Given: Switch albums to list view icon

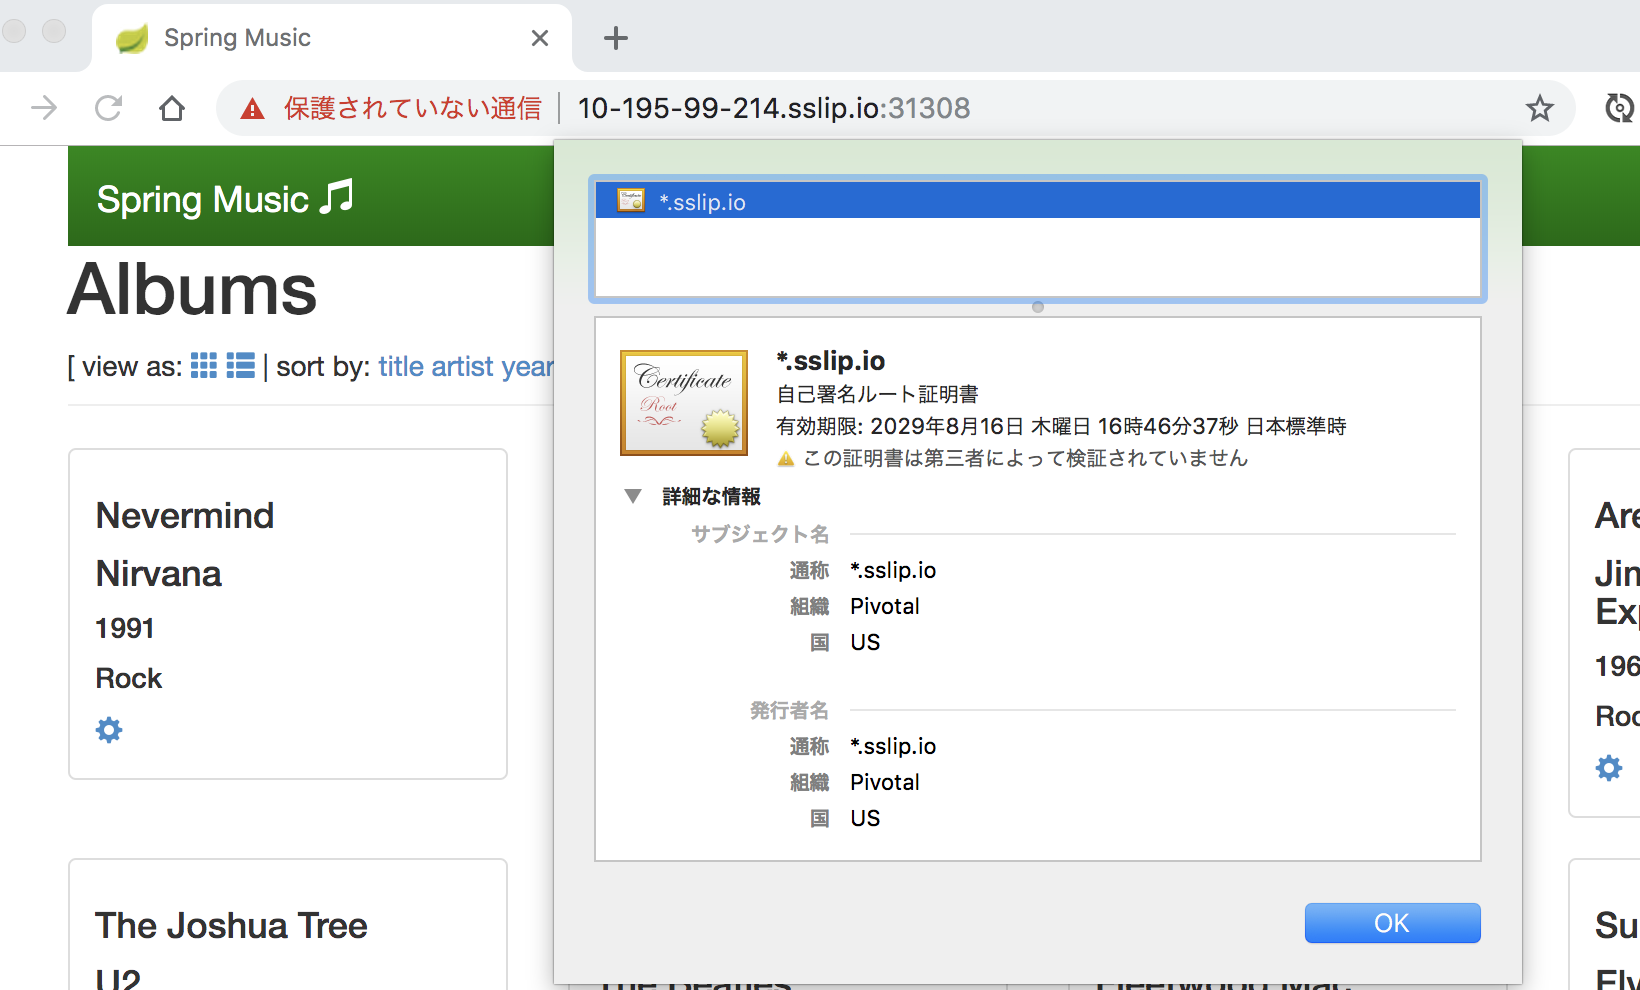Looking at the screenshot, I should point(241,366).
